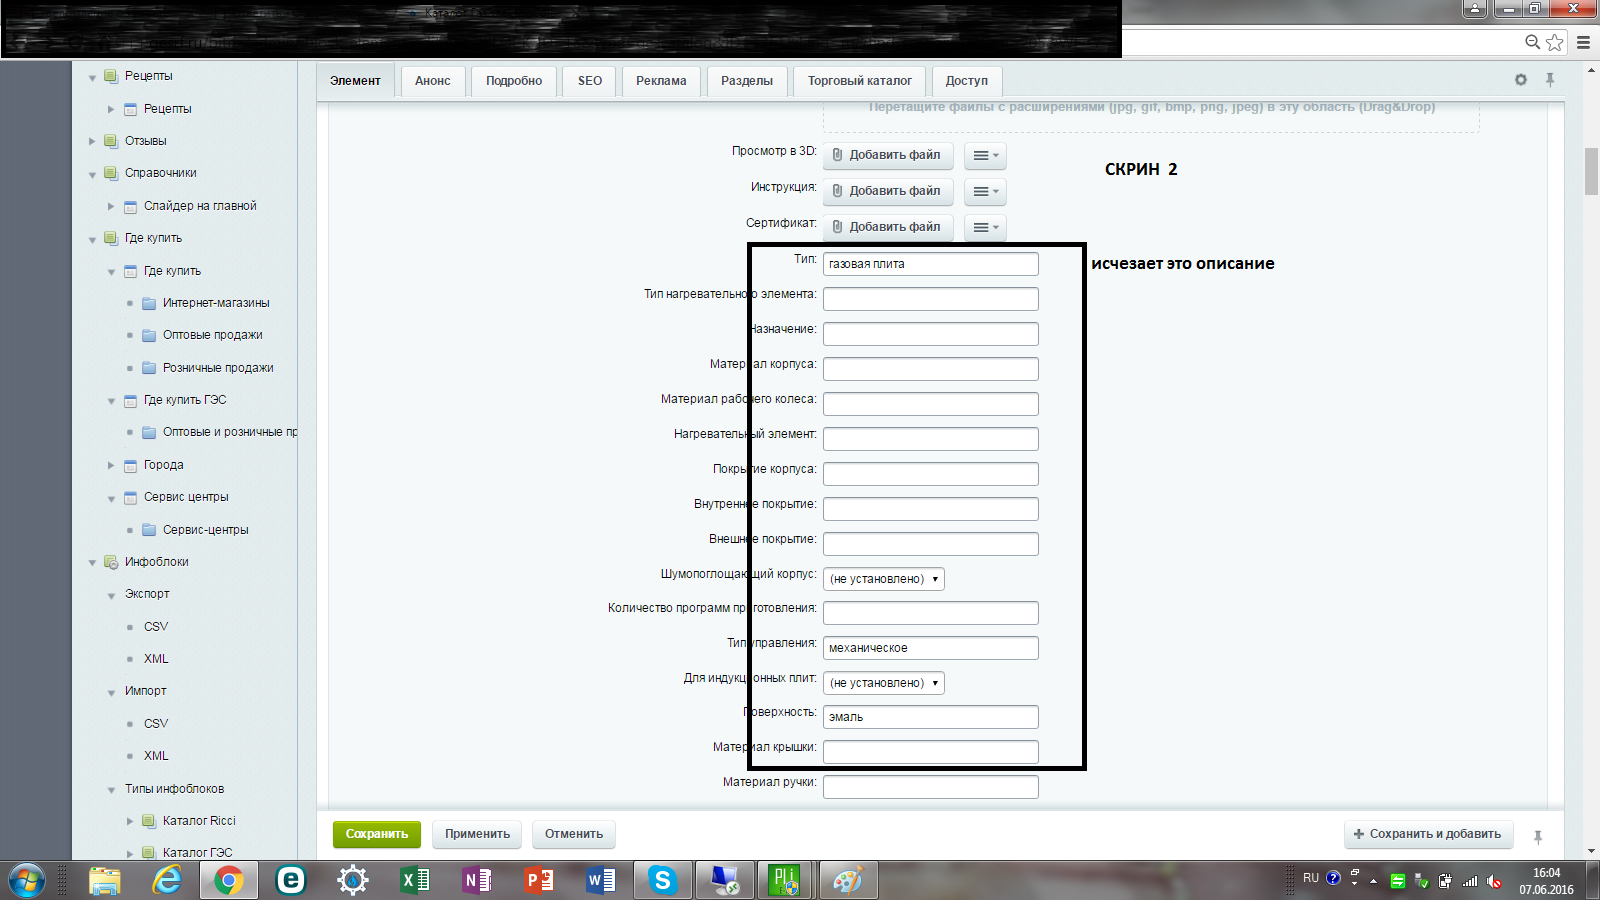Open OneNote from the taskbar
Image resolution: width=1600 pixels, height=900 pixels.
coord(477,881)
